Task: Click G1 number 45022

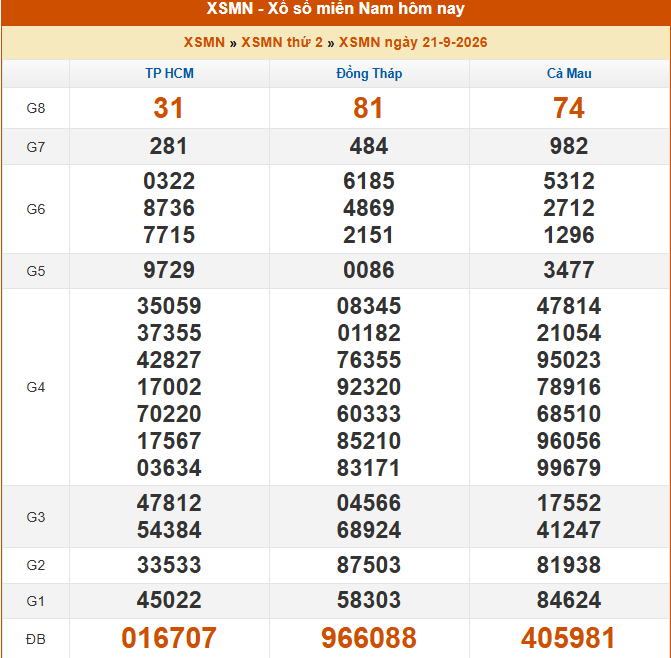Action: 169,600
